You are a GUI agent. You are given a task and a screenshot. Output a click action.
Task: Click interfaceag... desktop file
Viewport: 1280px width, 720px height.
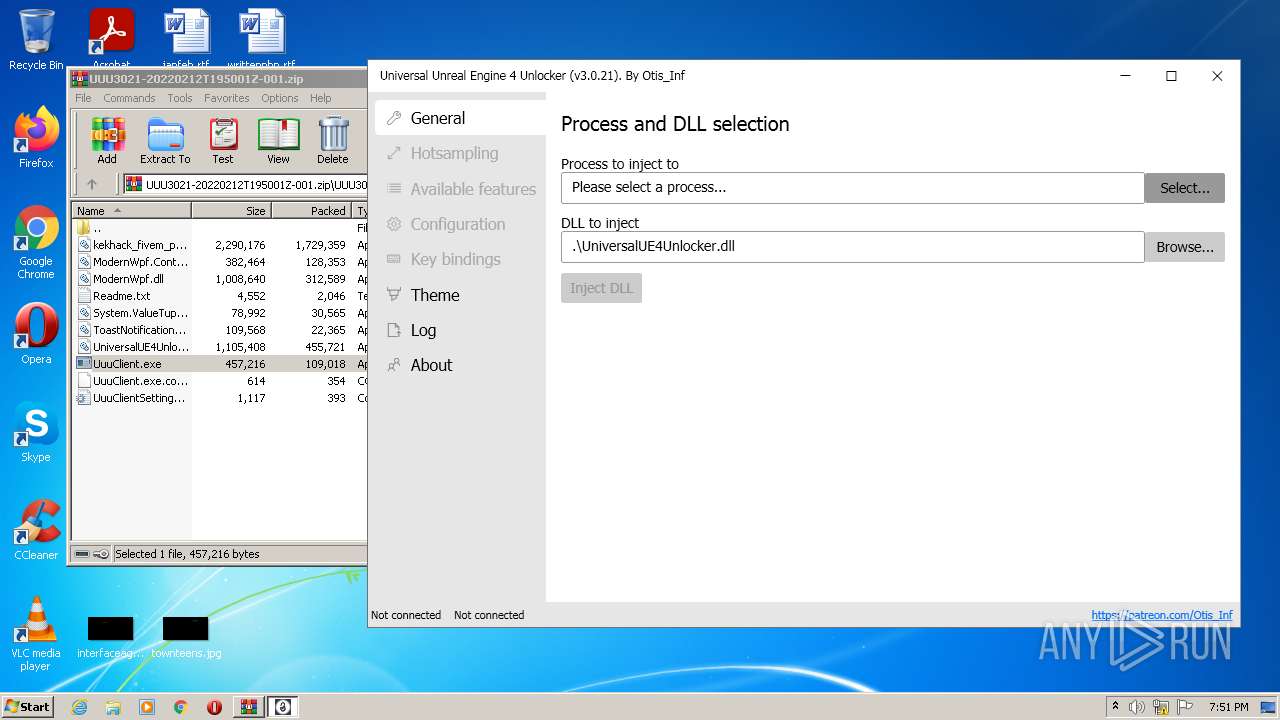coord(110,637)
